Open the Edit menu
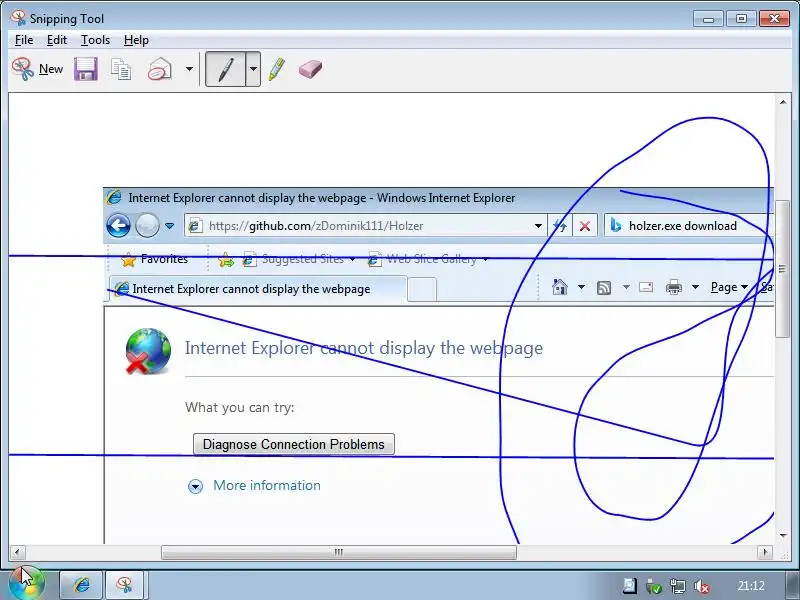Image resolution: width=800 pixels, height=600 pixels. [x=57, y=40]
